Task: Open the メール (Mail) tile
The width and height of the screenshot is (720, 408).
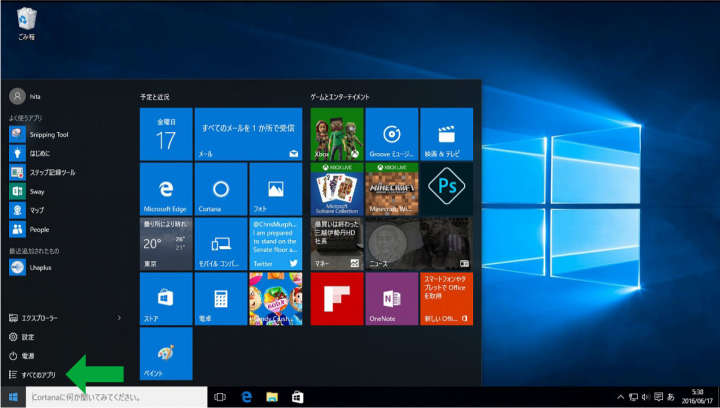Action: pos(248,134)
